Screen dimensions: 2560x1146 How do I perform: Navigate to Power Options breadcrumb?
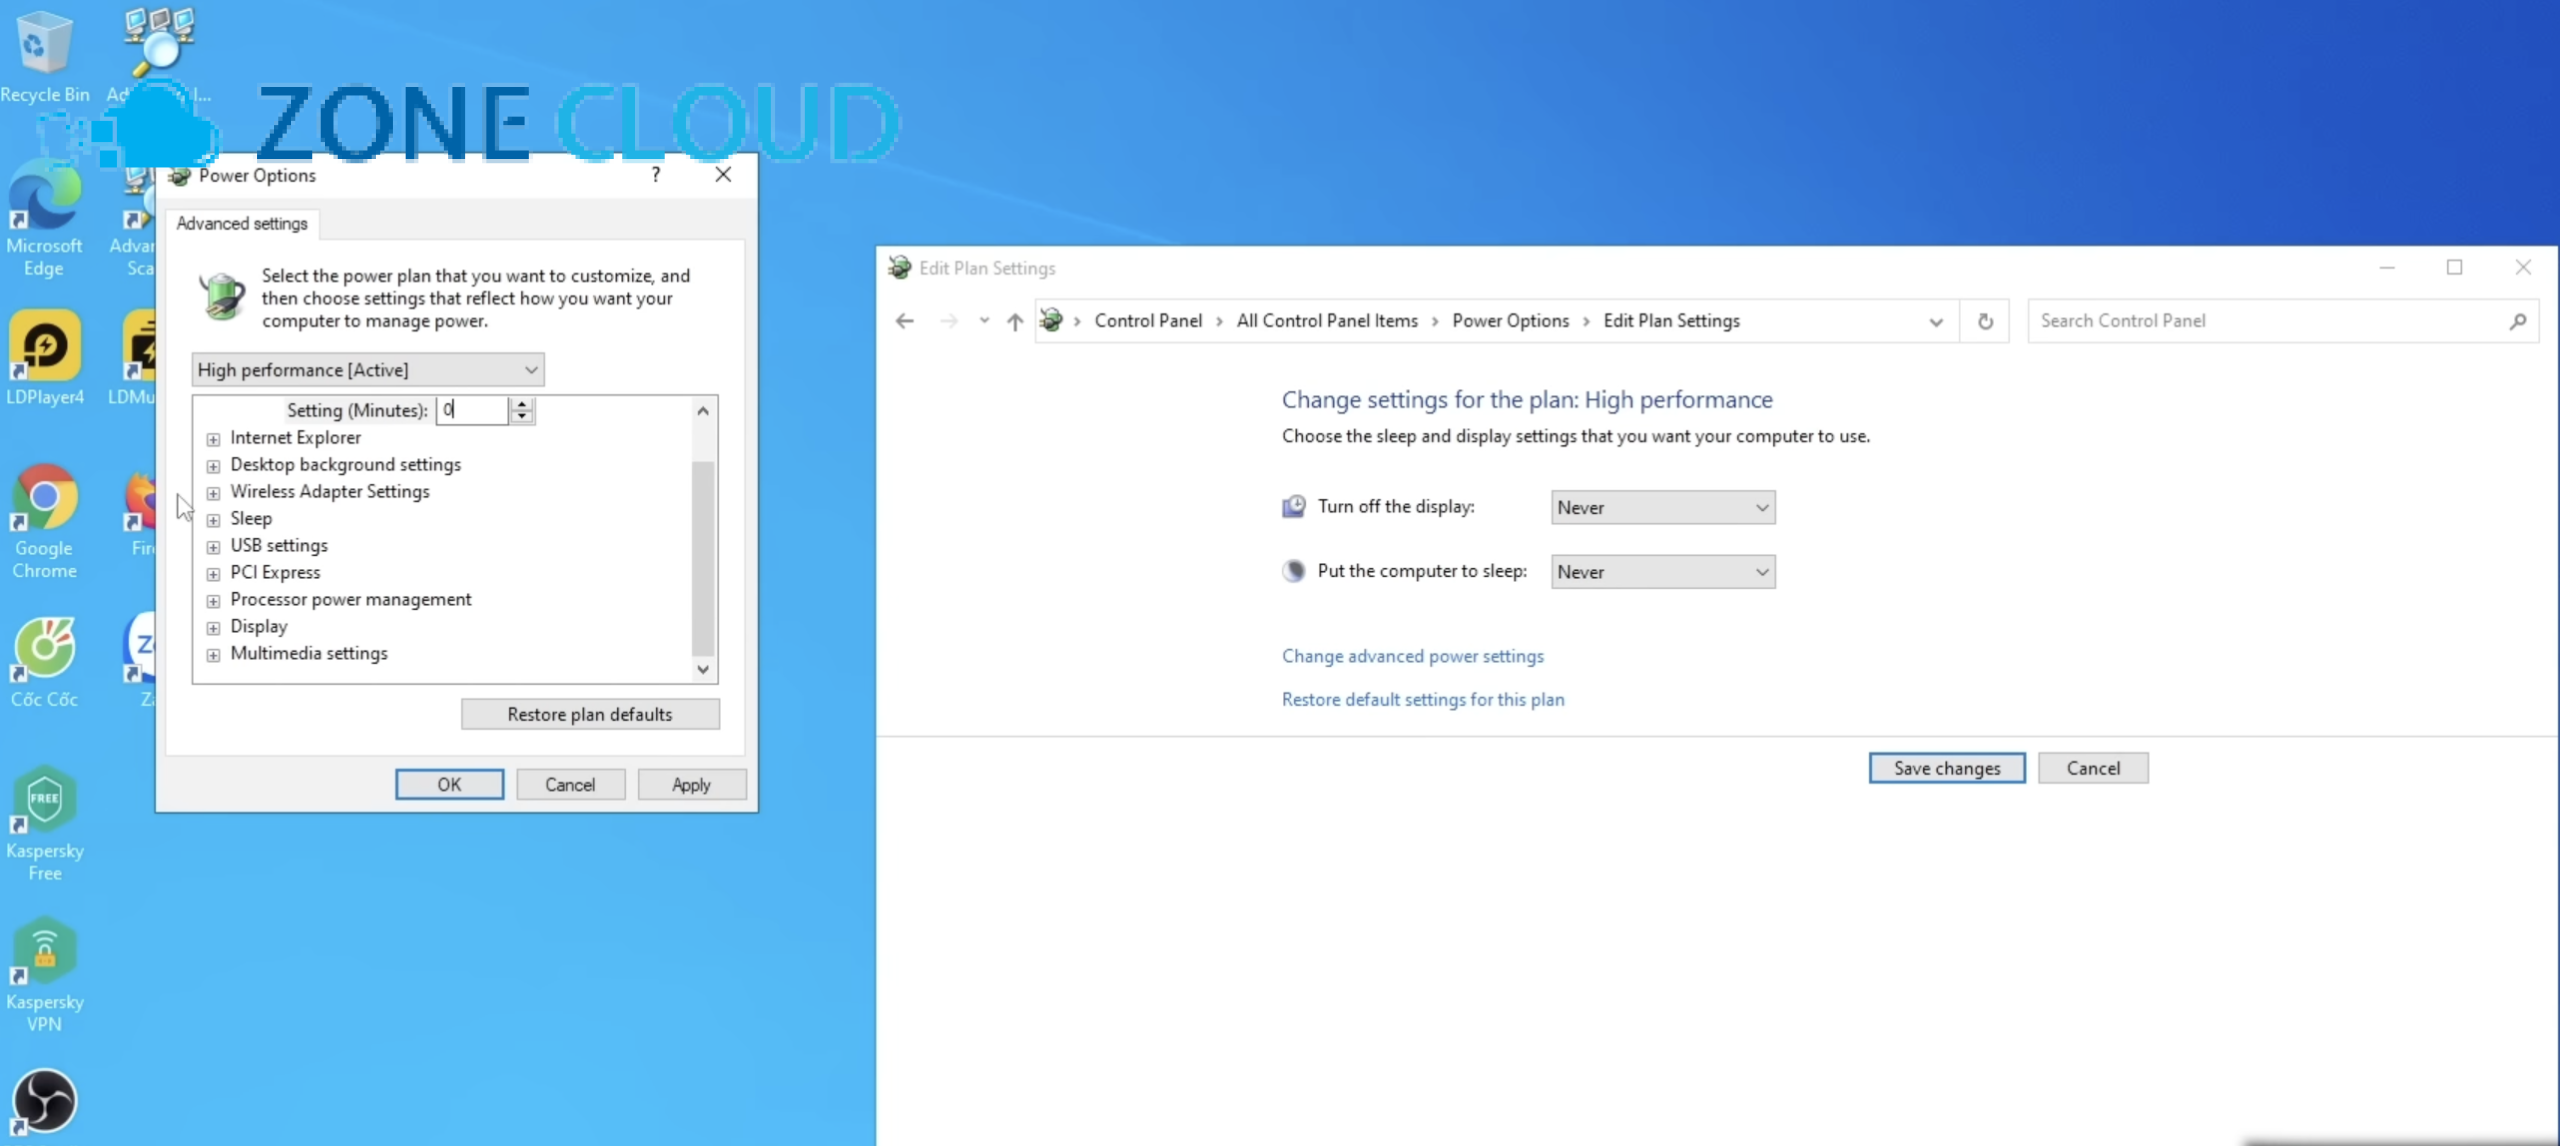(x=1510, y=321)
